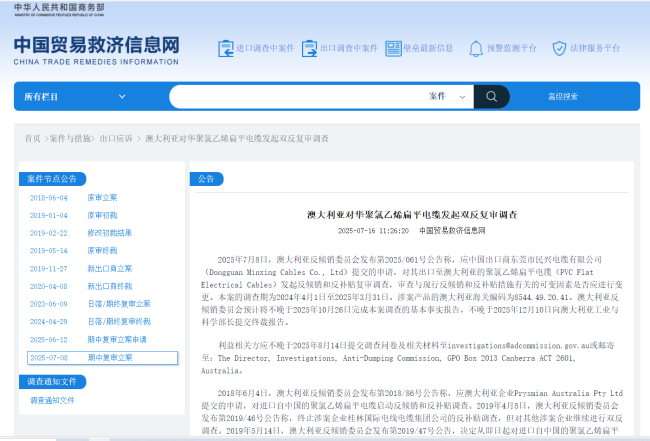The image size is (650, 441).
Task: Open 高级搜索 advanced search
Action: [563, 97]
